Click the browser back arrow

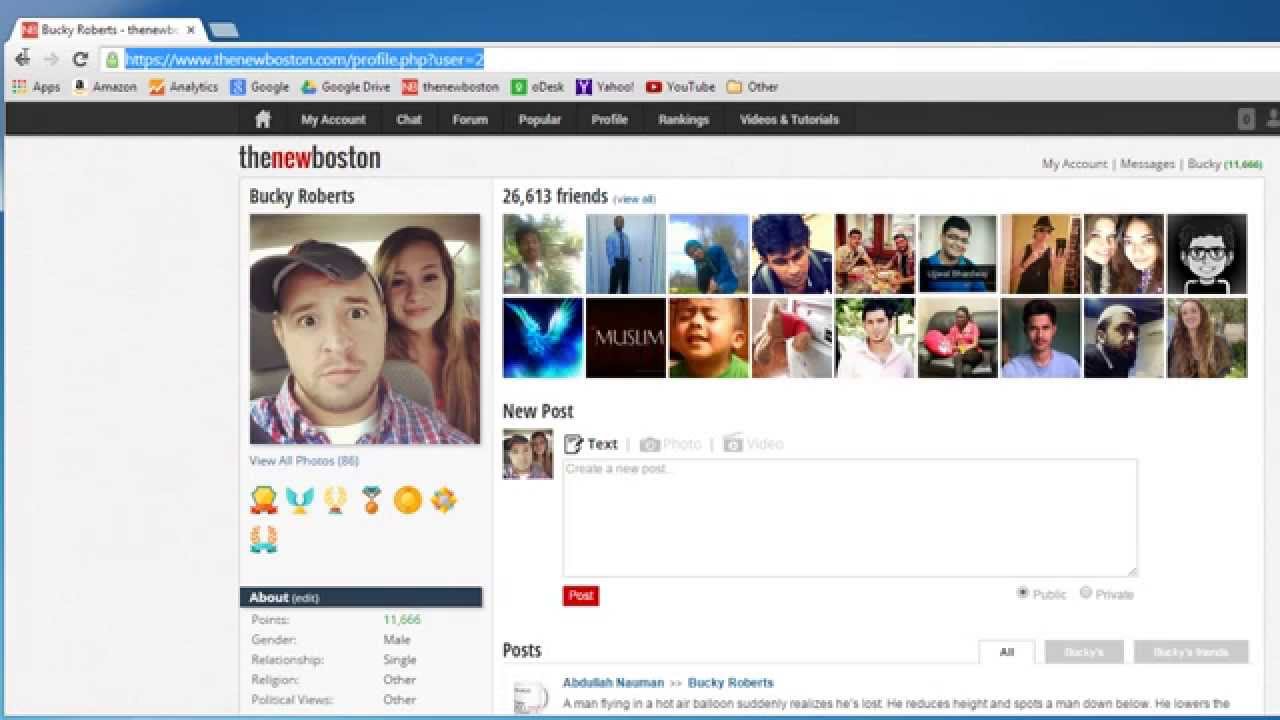tap(22, 59)
